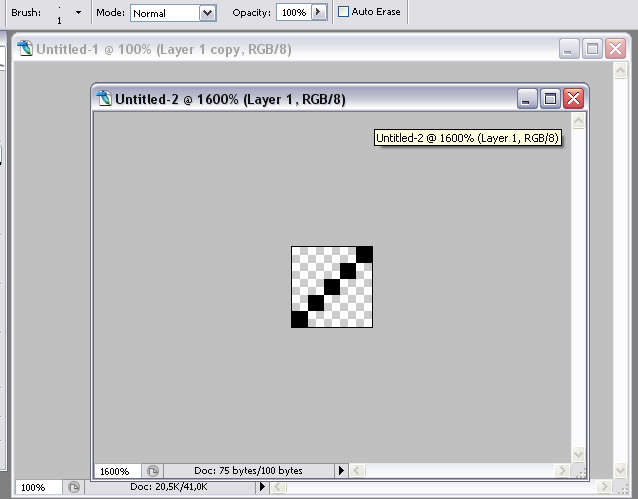Click the 100% zoom field in Untitled-1
This screenshot has width=638, height=499.
pos(38,487)
